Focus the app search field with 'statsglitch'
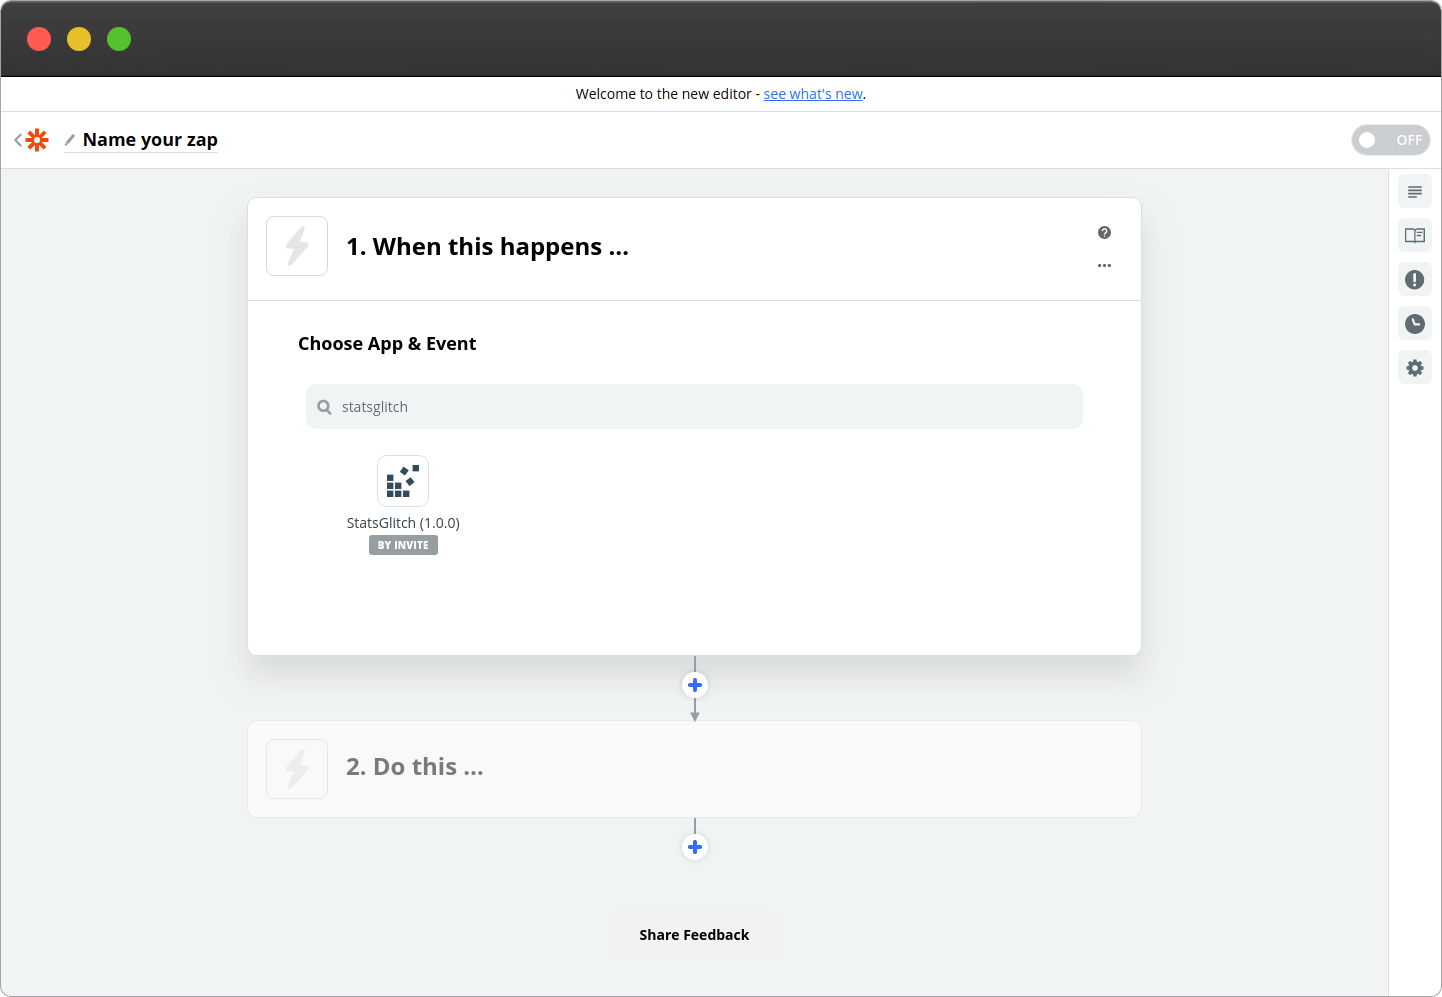 (x=694, y=407)
